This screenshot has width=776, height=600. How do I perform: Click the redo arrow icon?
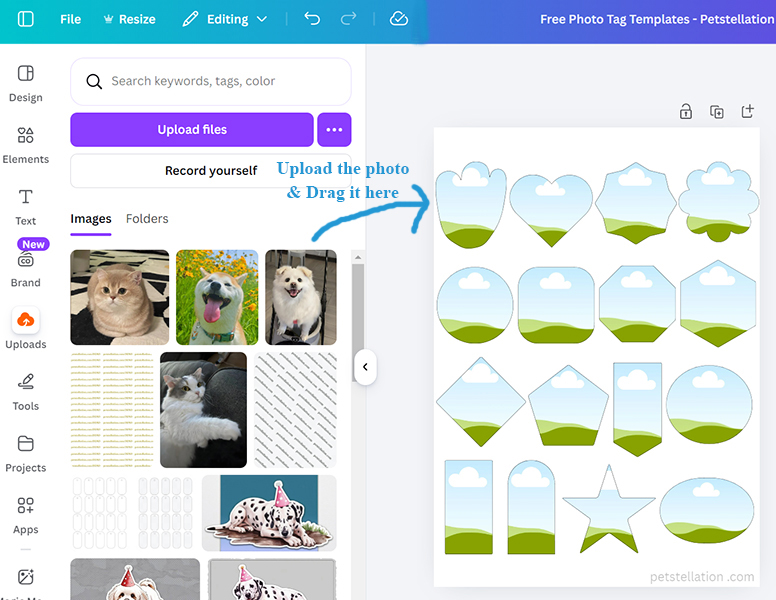click(348, 19)
